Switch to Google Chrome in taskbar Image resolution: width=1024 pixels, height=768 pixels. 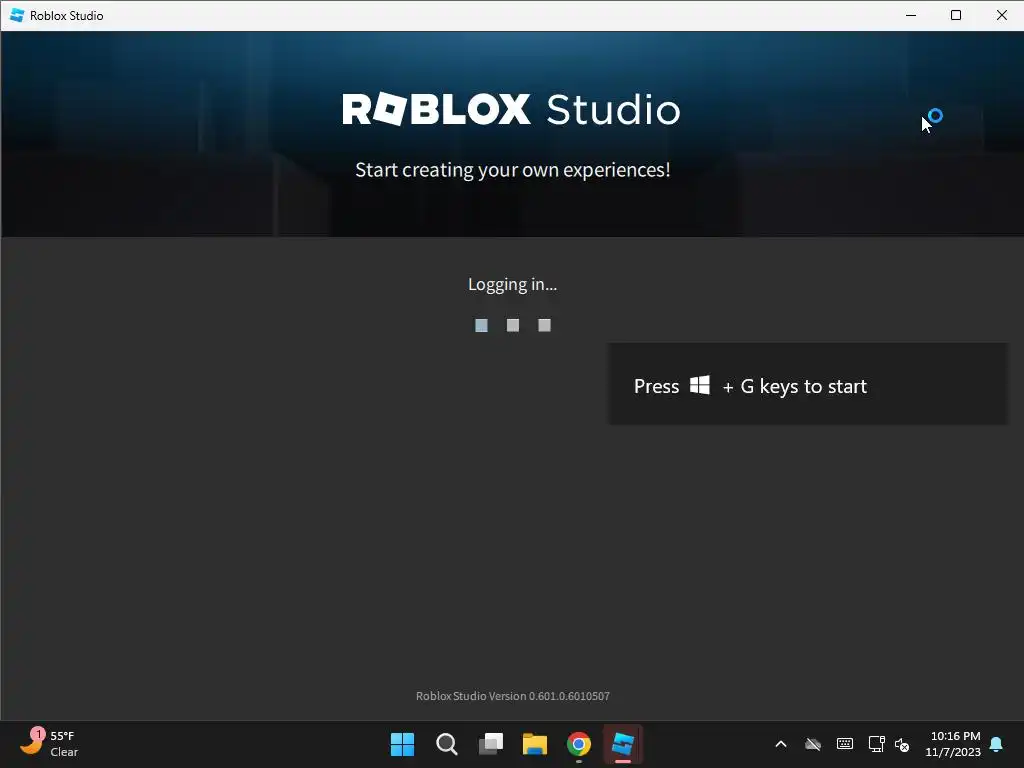(579, 744)
